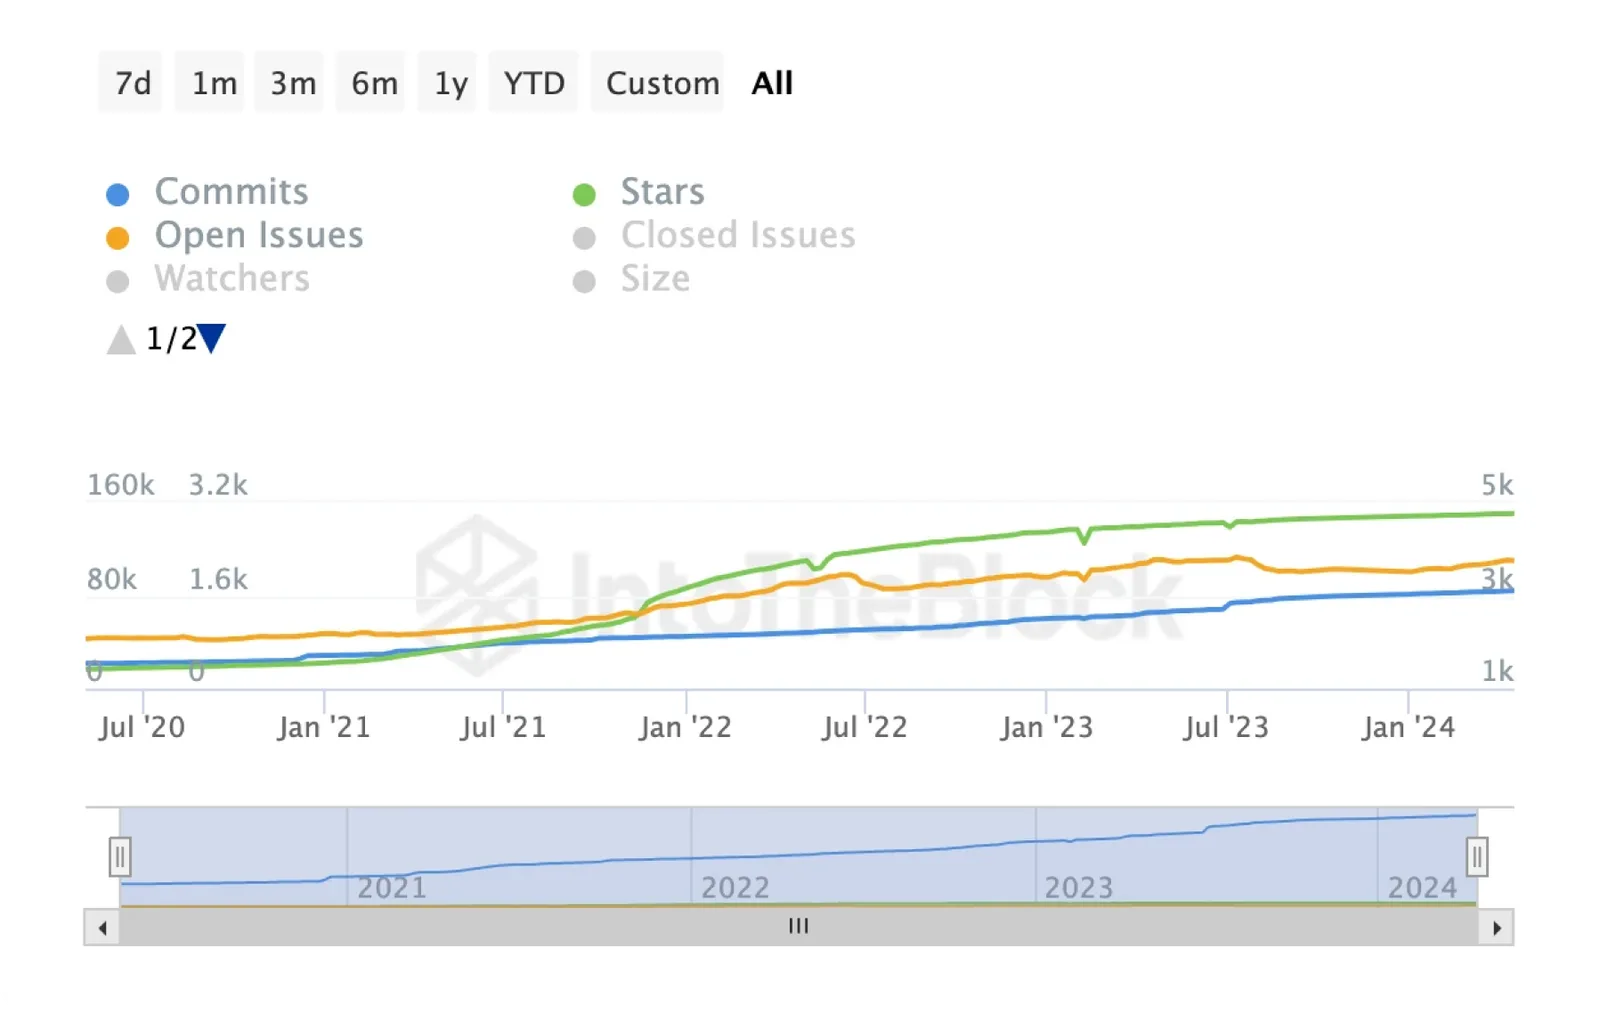Go to previous legend page arrow
This screenshot has width=1600, height=1020.
121,339
